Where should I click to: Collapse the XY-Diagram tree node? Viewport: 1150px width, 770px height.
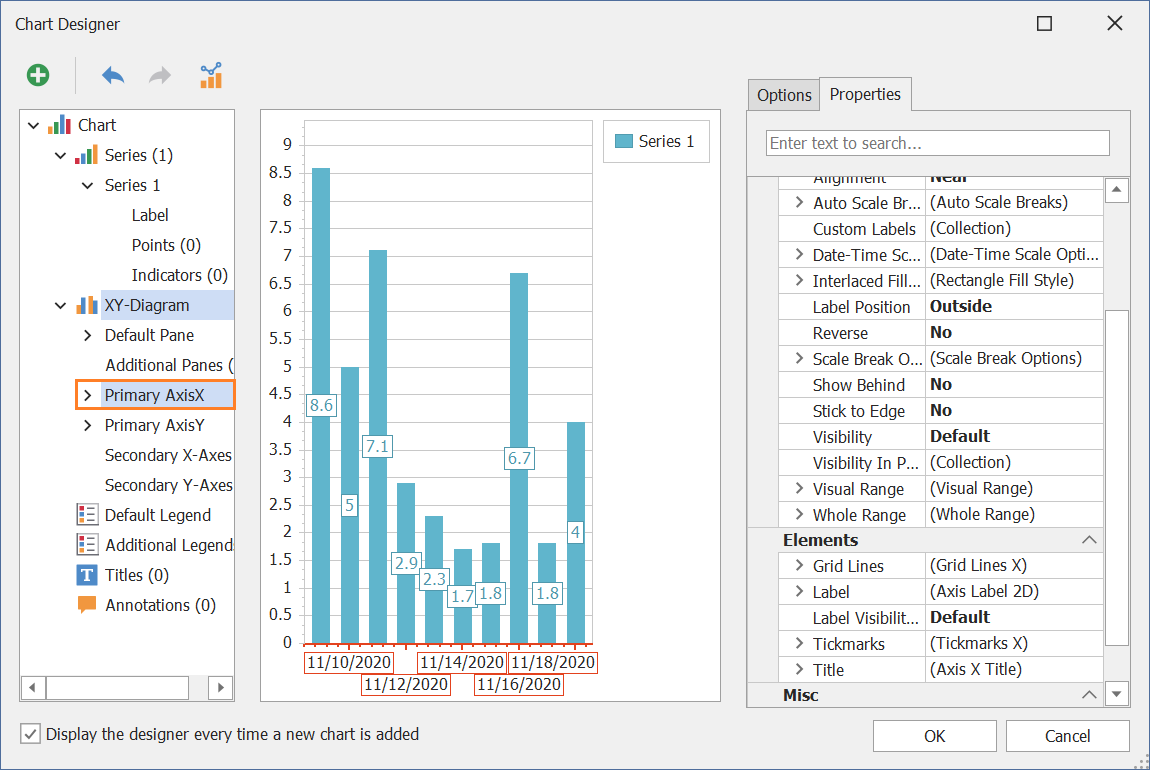(60, 306)
